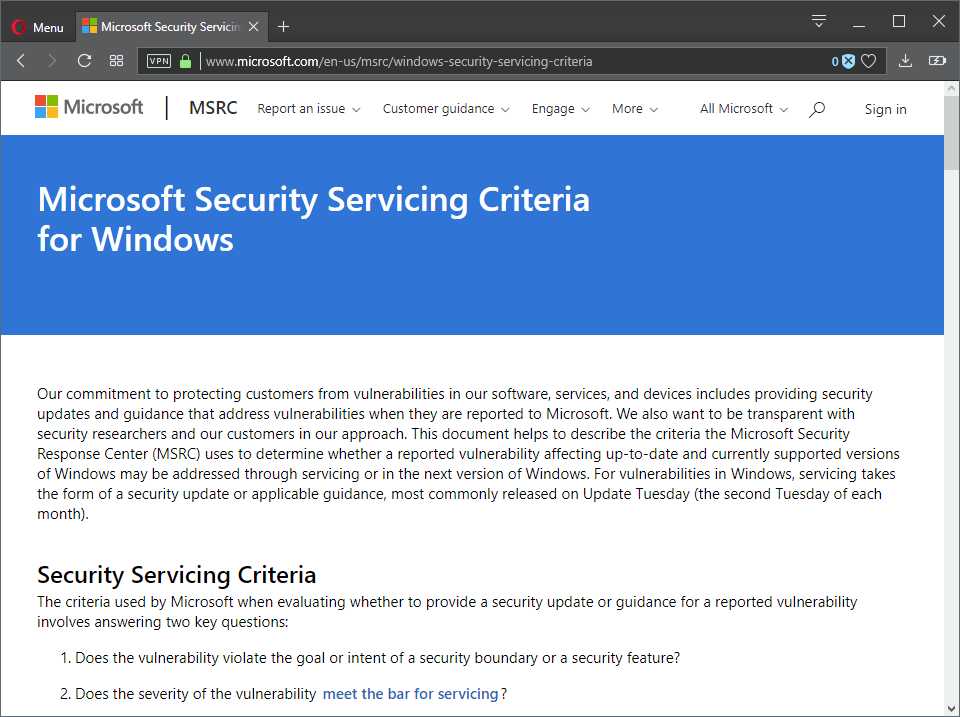This screenshot has height=717, width=960.
Task: Open the ad blocker shield icon
Action: click(x=848, y=61)
